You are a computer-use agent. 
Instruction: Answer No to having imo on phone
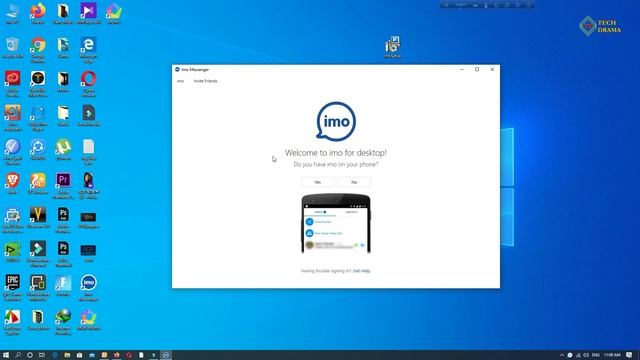pyautogui.click(x=354, y=182)
